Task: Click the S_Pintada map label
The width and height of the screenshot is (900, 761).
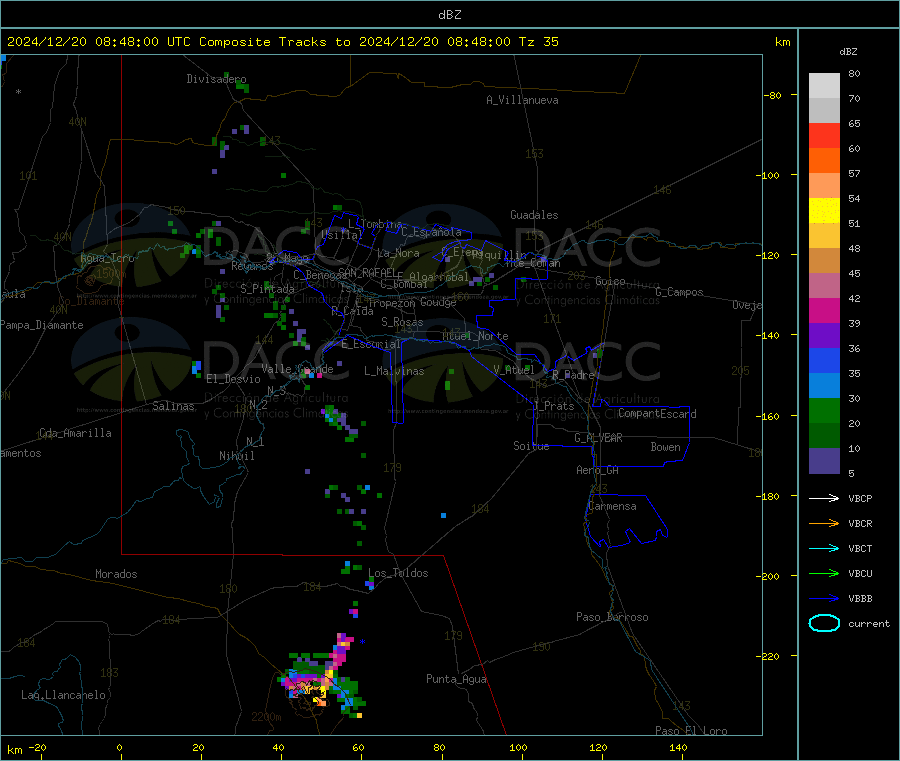Action: [x=267, y=289]
